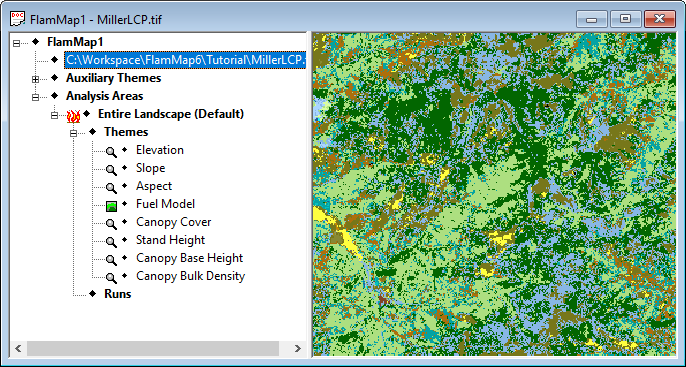
Task: Expand the Auxiliary Themes node
Action: click(x=35, y=79)
